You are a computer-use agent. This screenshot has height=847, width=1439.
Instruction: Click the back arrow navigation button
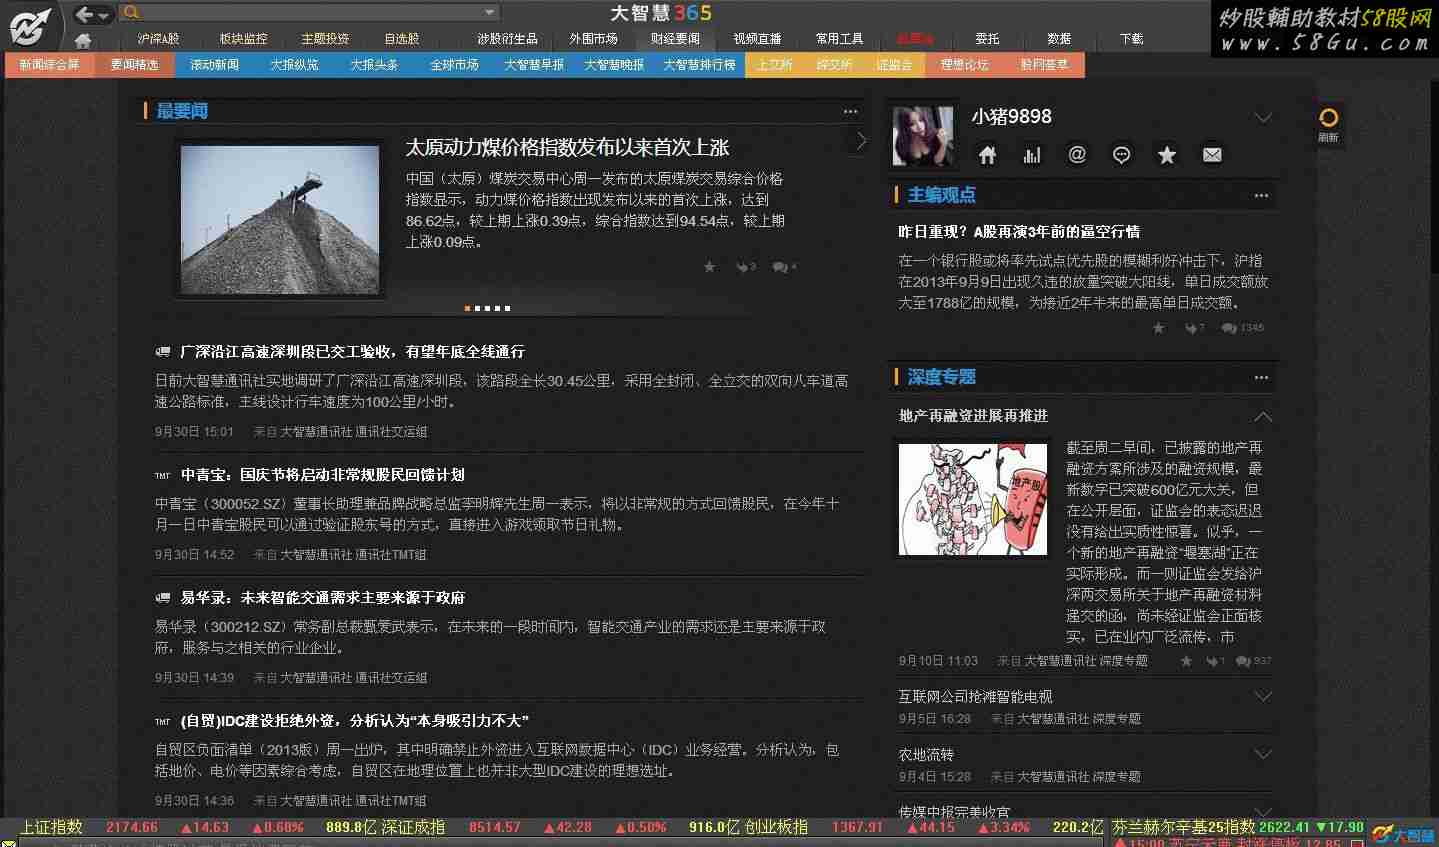[x=86, y=14]
